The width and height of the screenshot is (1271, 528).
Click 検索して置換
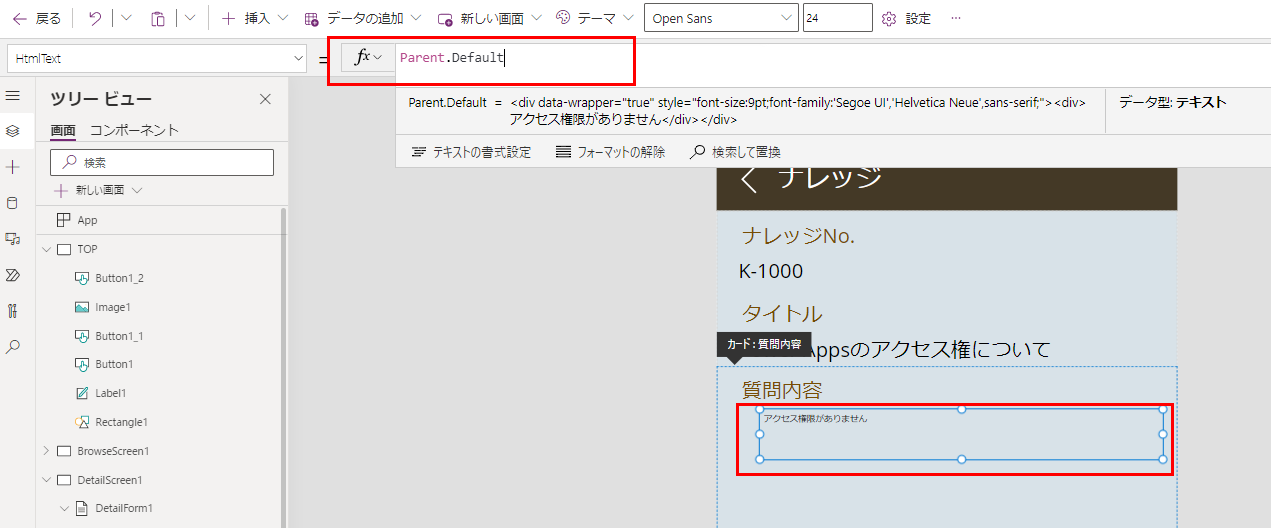coord(736,152)
